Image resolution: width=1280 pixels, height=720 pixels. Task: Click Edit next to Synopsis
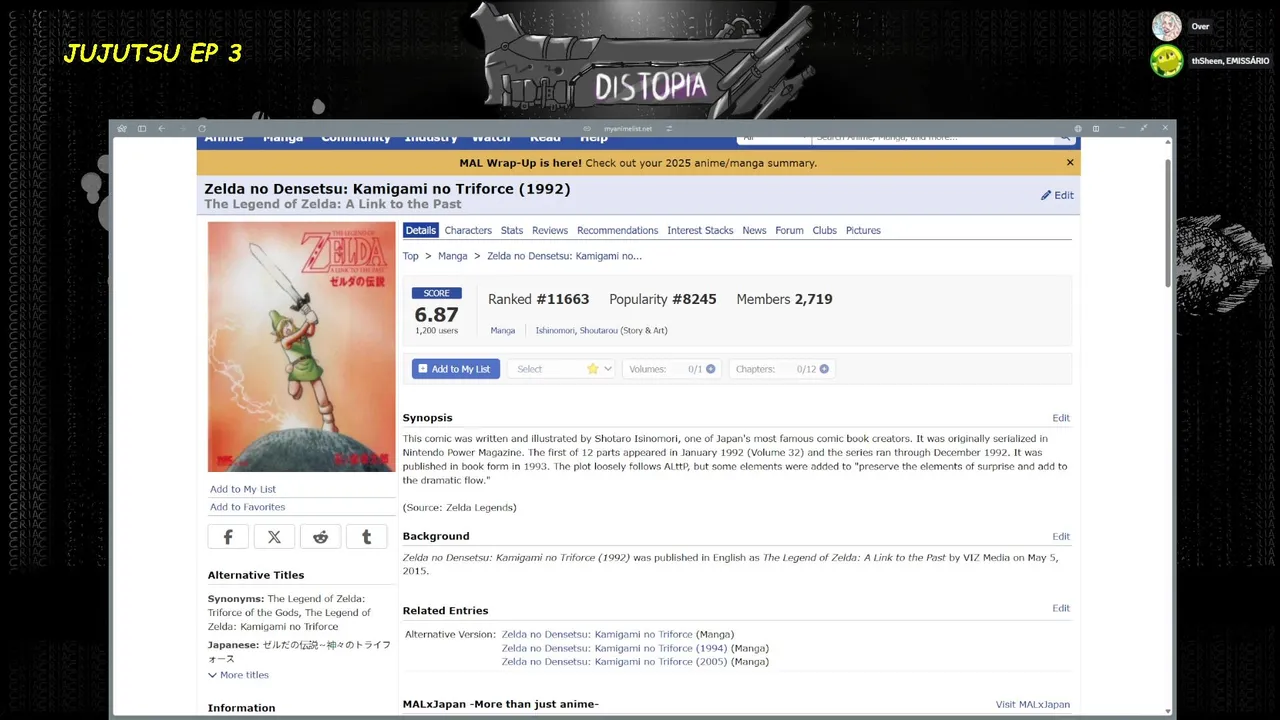click(1061, 418)
